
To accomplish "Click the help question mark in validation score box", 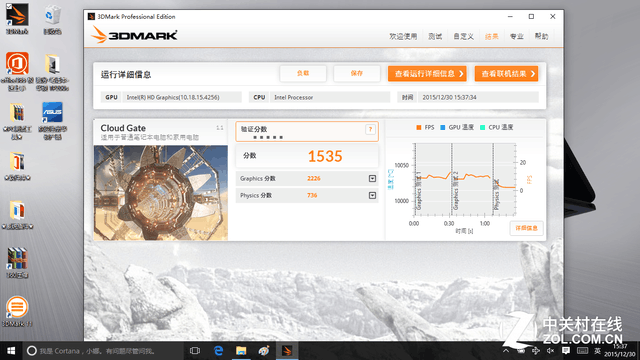I will click(x=370, y=129).
